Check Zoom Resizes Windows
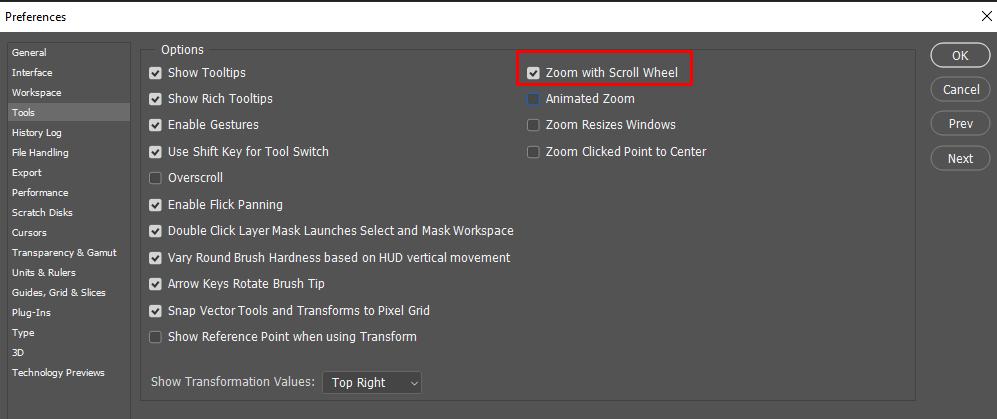Screen dimensions: 997x419 click(x=534, y=125)
